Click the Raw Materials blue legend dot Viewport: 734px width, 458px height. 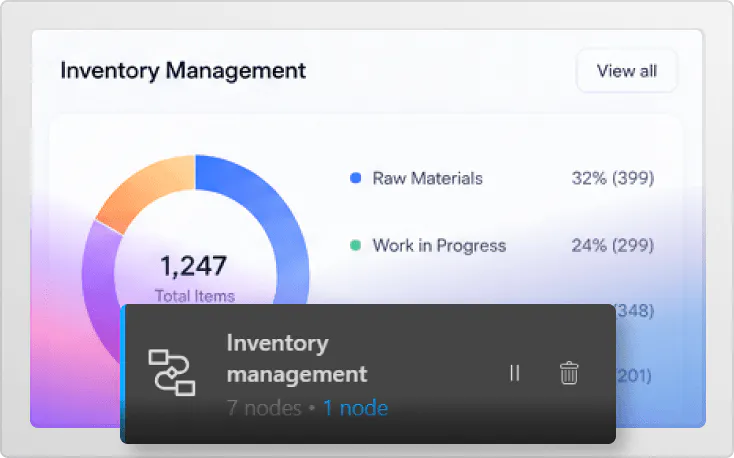pos(356,178)
